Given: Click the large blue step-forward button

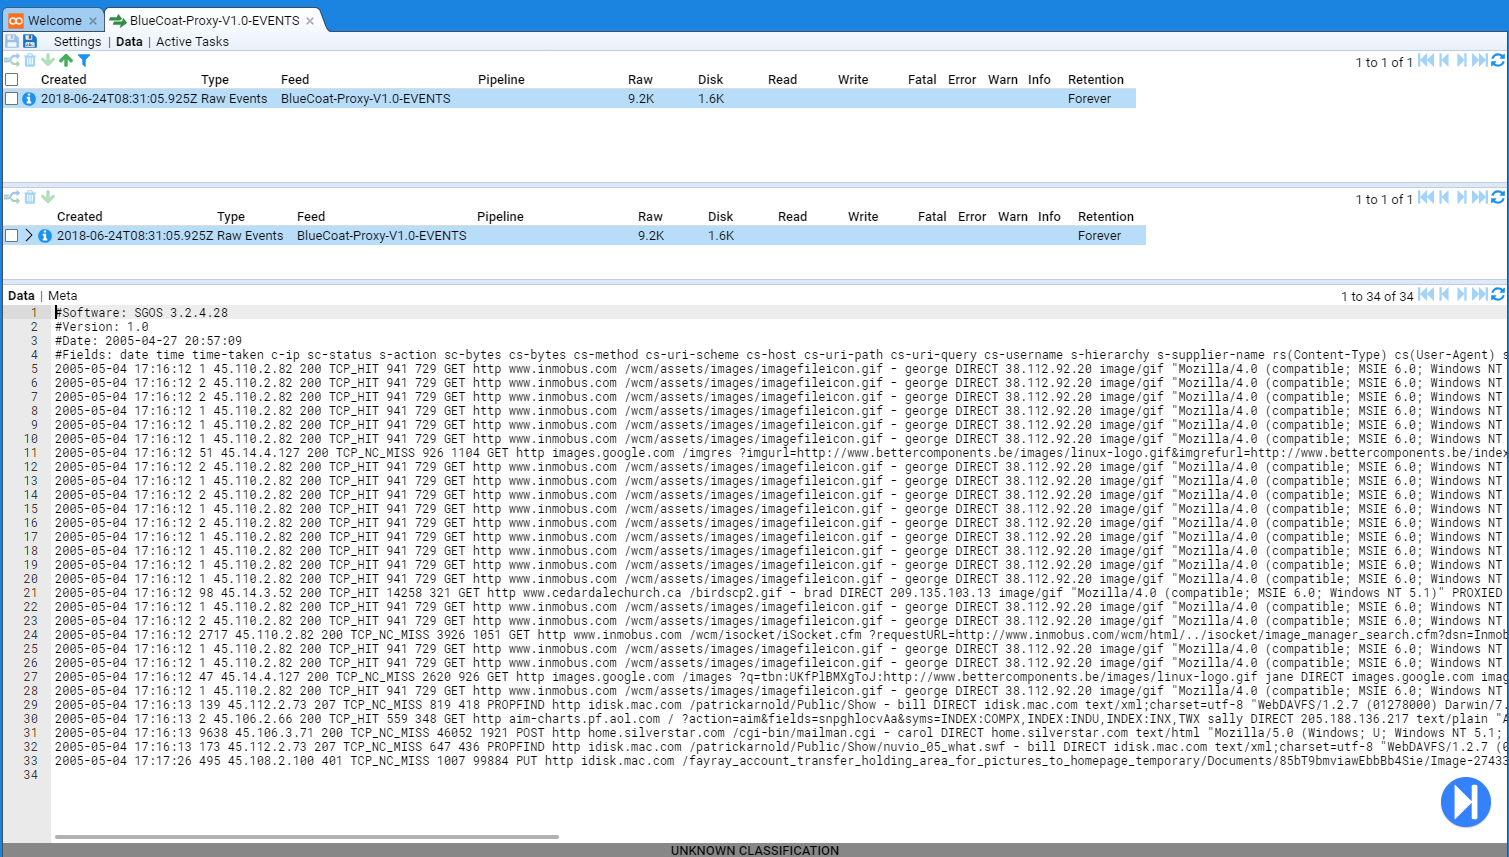Looking at the screenshot, I should click(x=1465, y=802).
